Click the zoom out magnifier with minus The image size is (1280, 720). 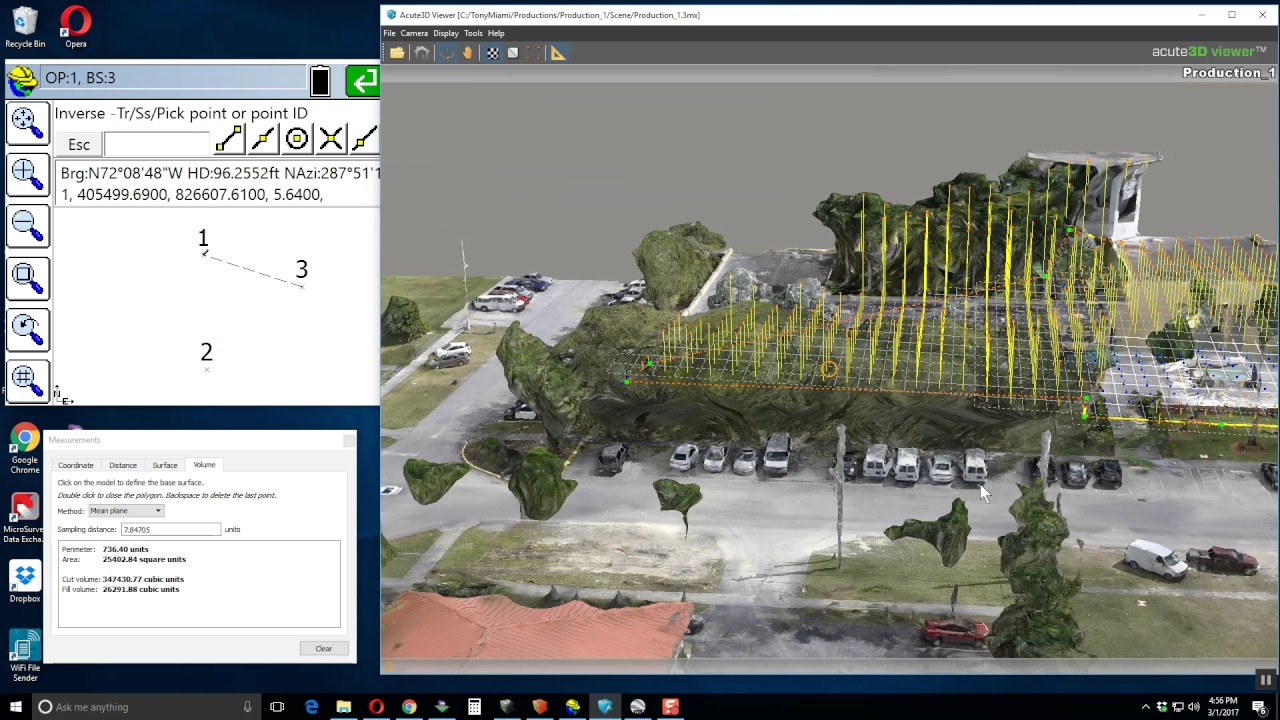tap(27, 226)
